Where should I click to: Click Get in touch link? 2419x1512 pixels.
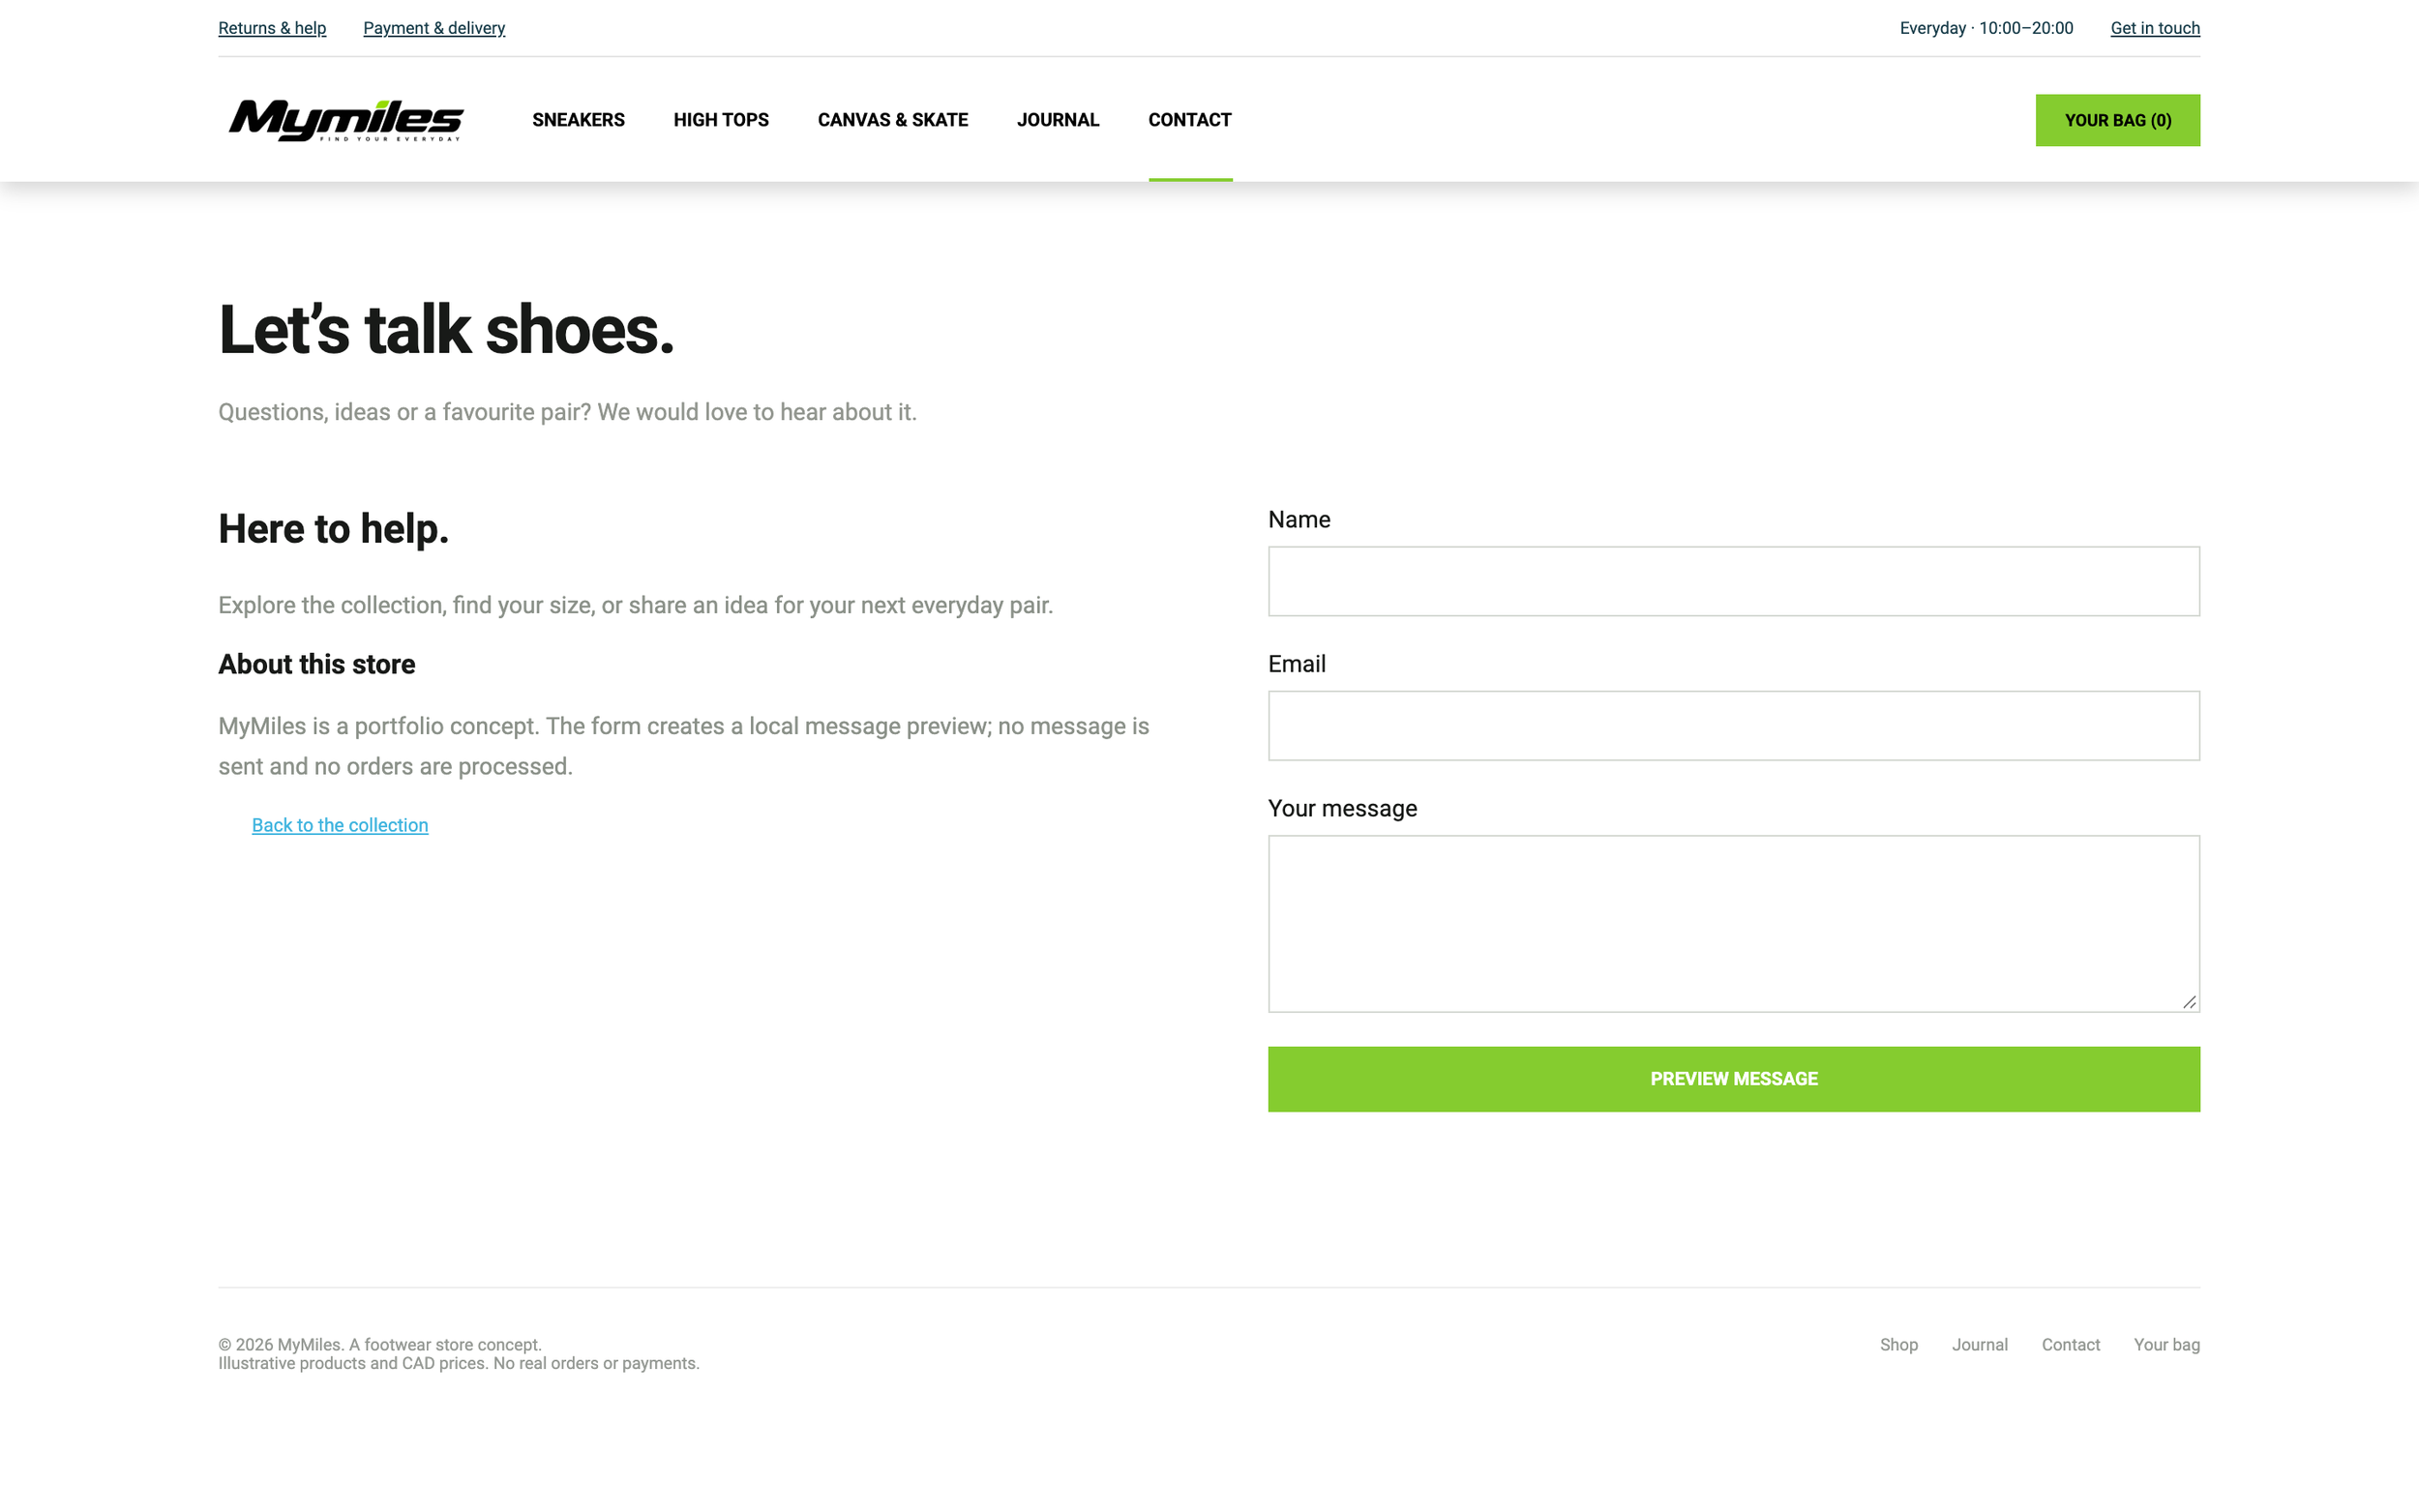(2154, 28)
